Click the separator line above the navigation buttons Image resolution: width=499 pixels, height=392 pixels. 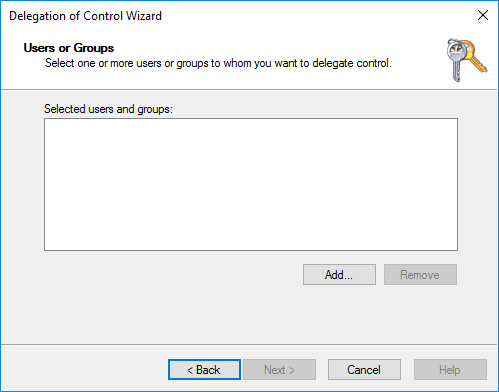[249, 344]
